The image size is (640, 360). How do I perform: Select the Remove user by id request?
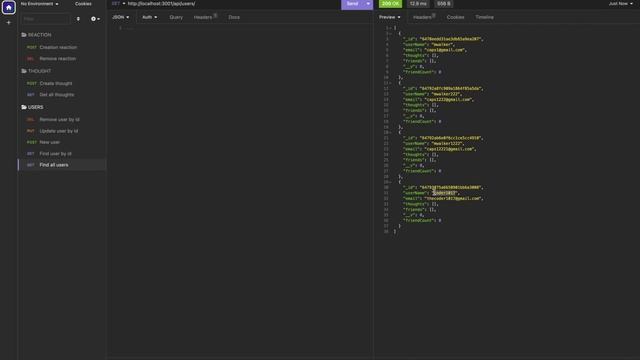(62, 120)
